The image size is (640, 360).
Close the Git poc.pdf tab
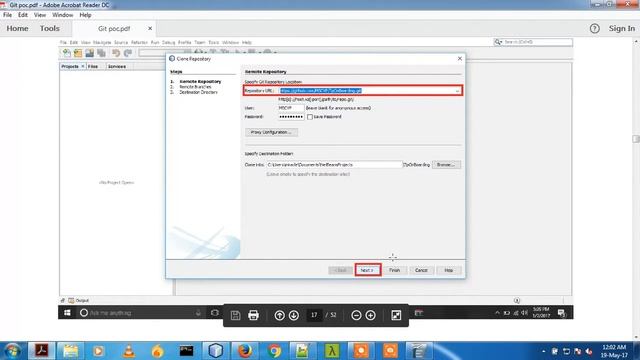(x=150, y=29)
